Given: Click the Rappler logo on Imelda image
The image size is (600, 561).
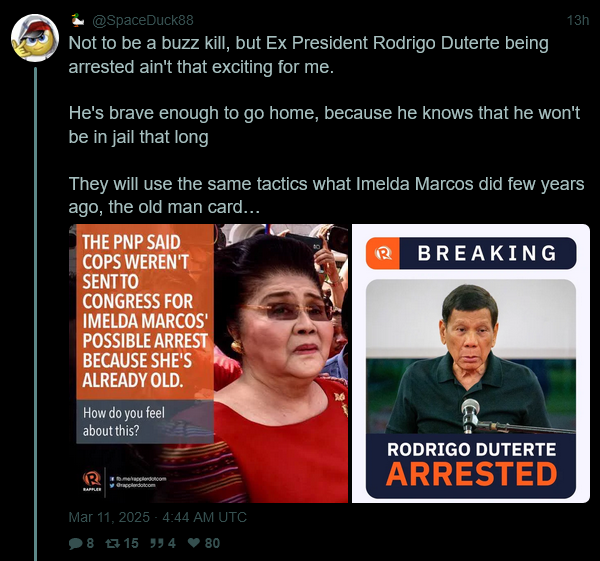Looking at the screenshot, I should [x=92, y=481].
